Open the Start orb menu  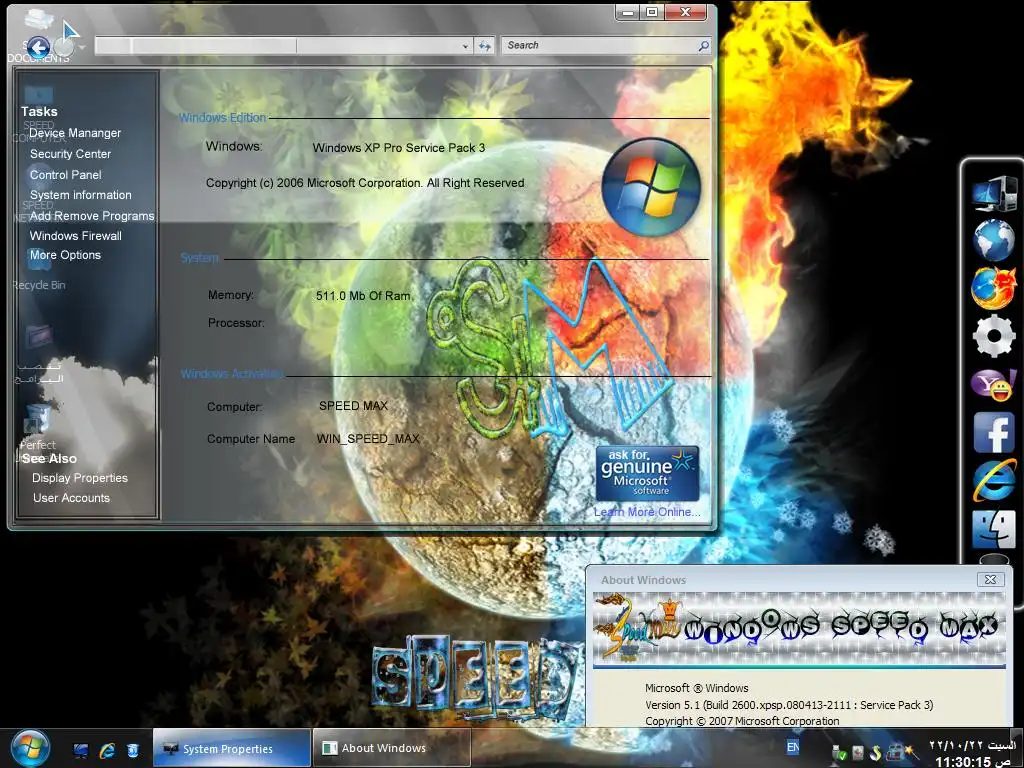tap(29, 748)
